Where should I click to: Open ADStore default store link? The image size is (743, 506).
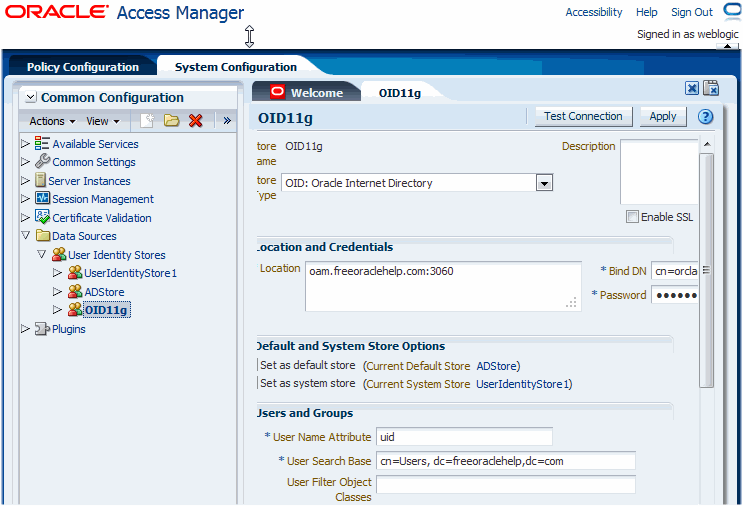click(496, 366)
